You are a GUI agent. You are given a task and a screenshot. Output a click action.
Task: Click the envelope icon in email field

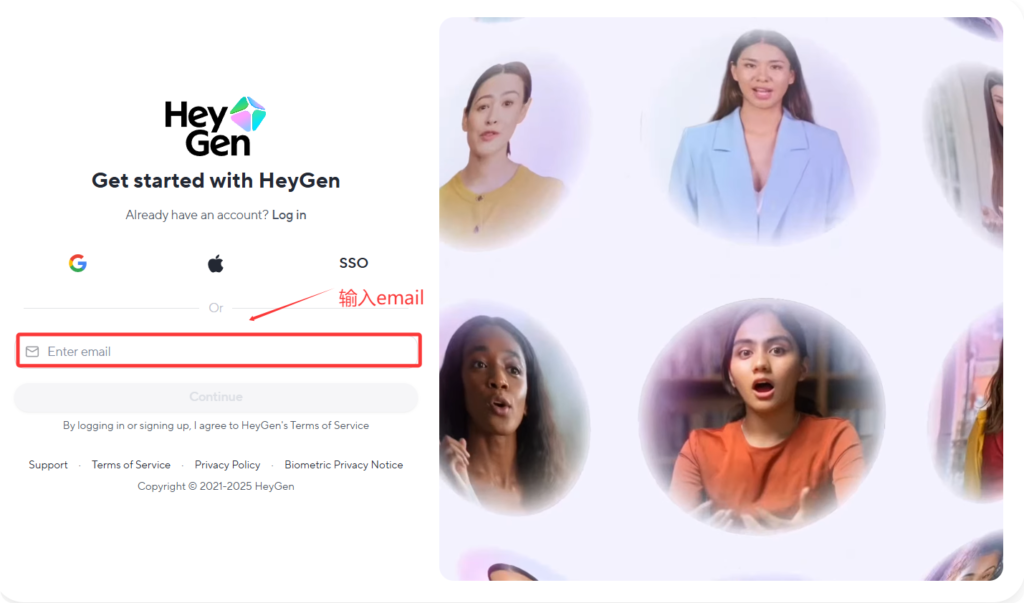(x=32, y=351)
